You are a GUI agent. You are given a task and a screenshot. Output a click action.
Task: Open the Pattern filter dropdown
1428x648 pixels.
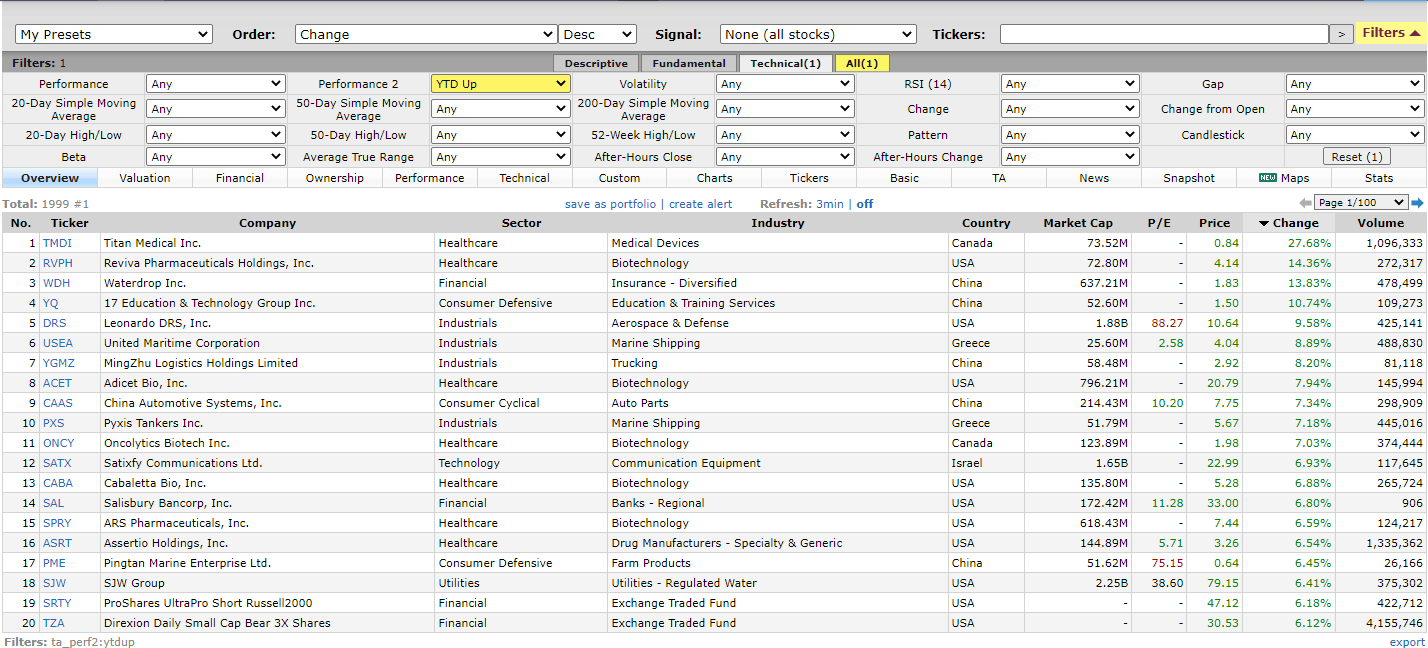[1070, 135]
